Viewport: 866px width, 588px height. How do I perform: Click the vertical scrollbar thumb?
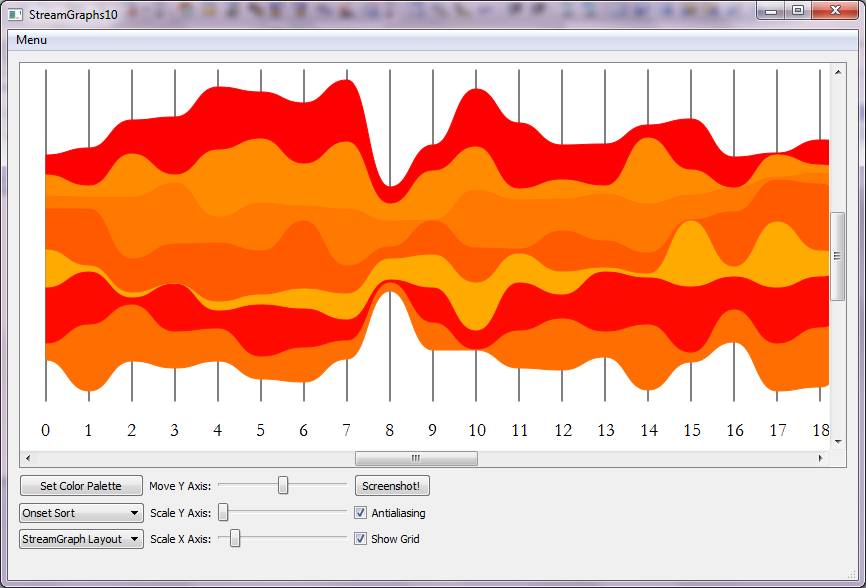[838, 256]
